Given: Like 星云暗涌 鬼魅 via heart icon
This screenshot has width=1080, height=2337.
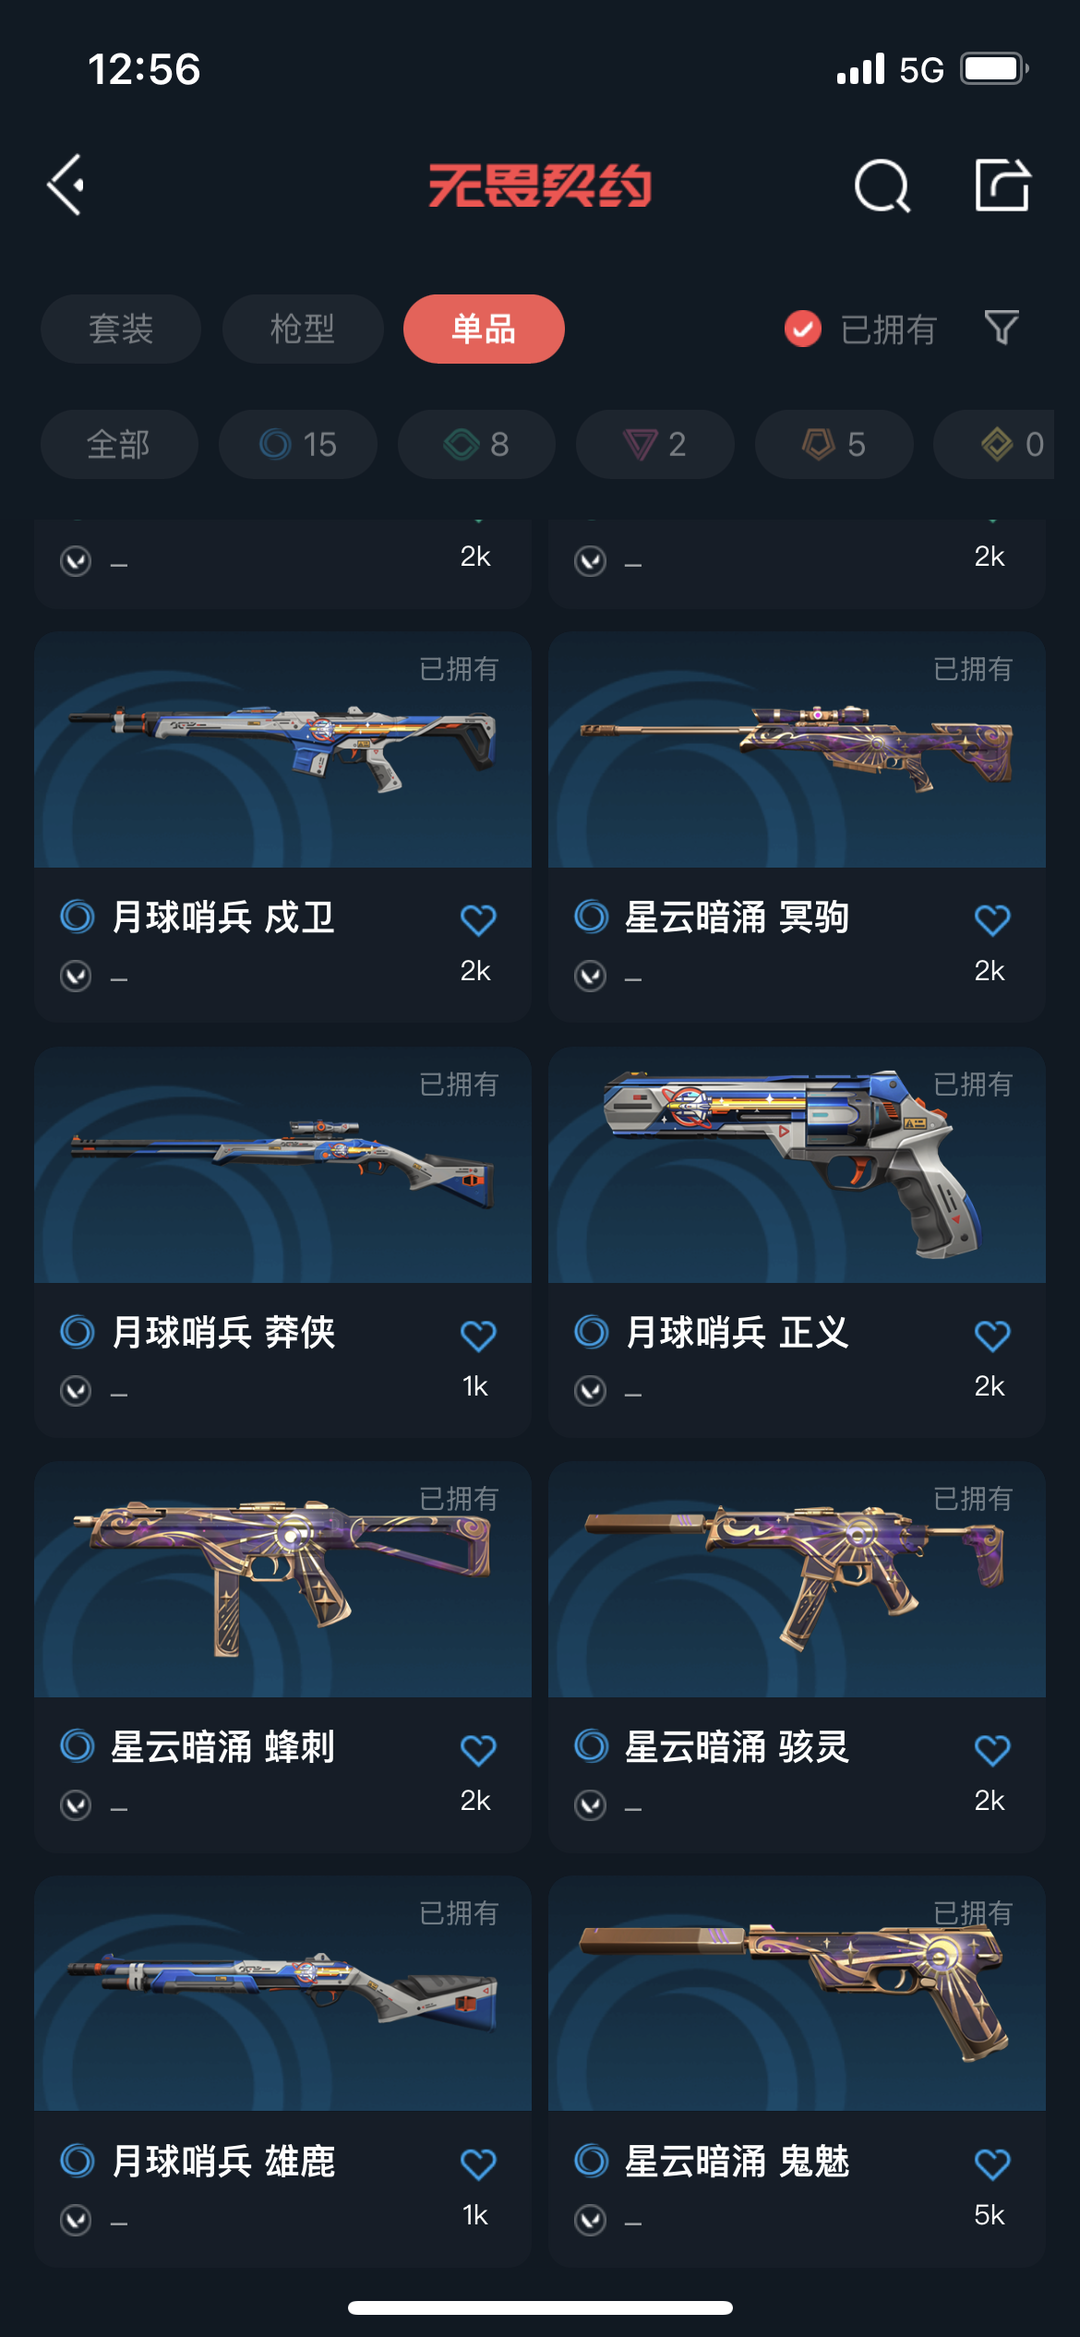Looking at the screenshot, I should pos(992,2165).
